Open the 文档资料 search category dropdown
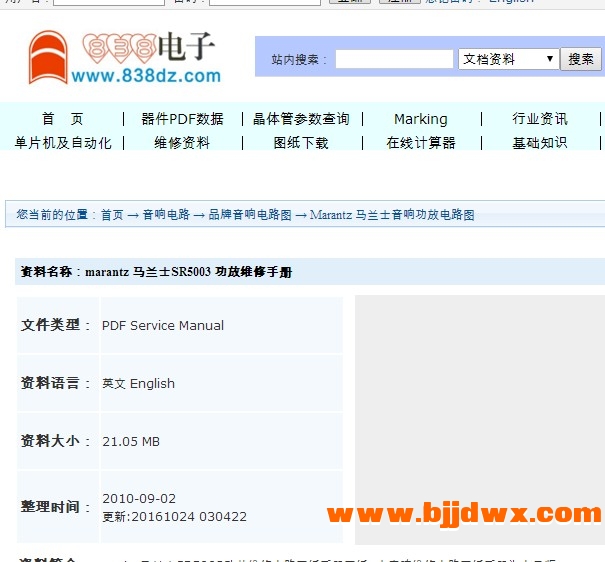The height and width of the screenshot is (562, 605). coord(508,59)
